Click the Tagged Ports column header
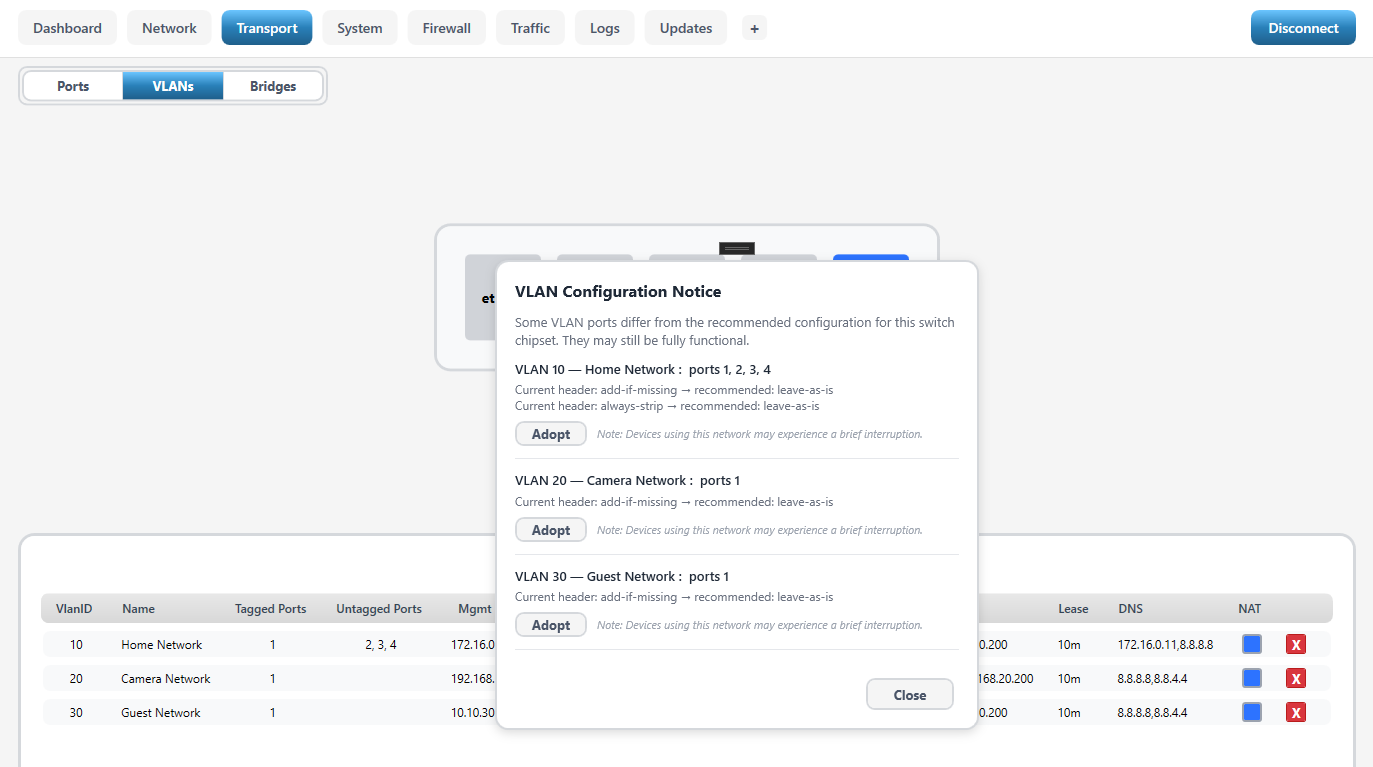 click(271, 609)
